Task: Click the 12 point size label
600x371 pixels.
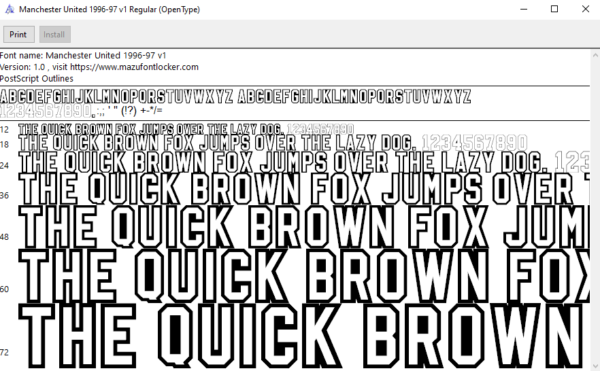Action: coord(5,130)
